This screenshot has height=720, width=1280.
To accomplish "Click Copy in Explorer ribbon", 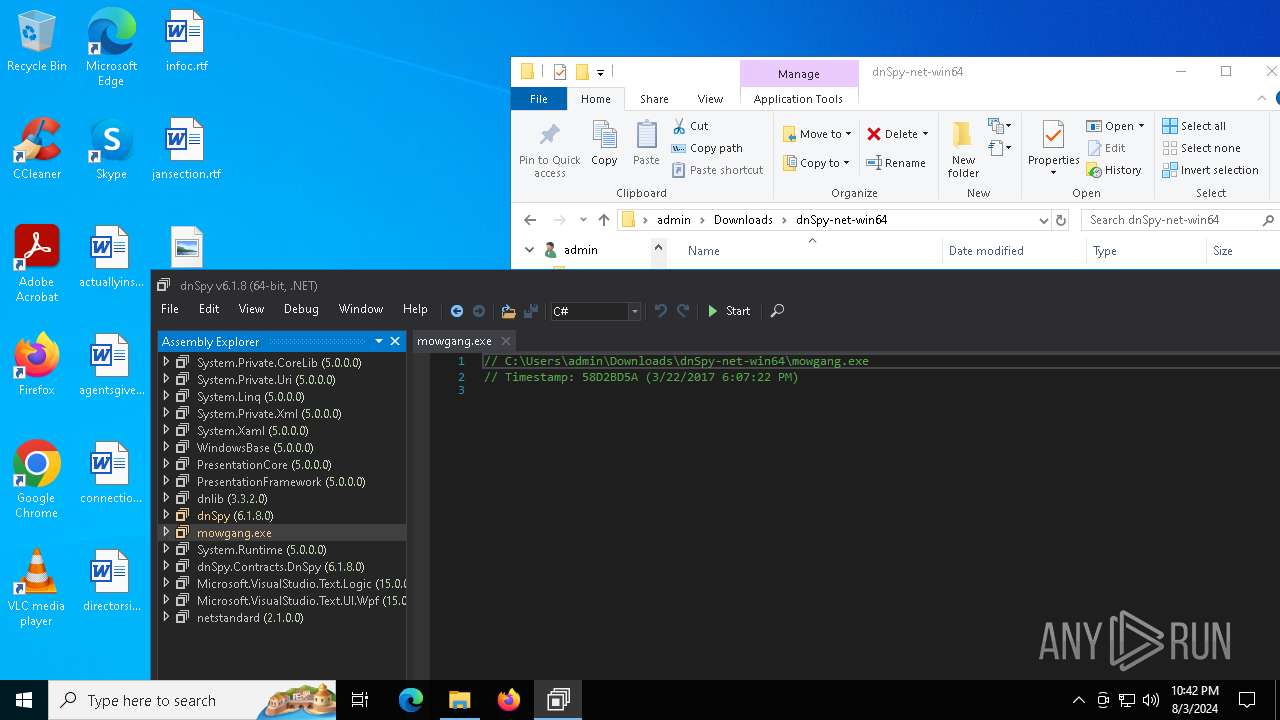I will pyautogui.click(x=604, y=143).
